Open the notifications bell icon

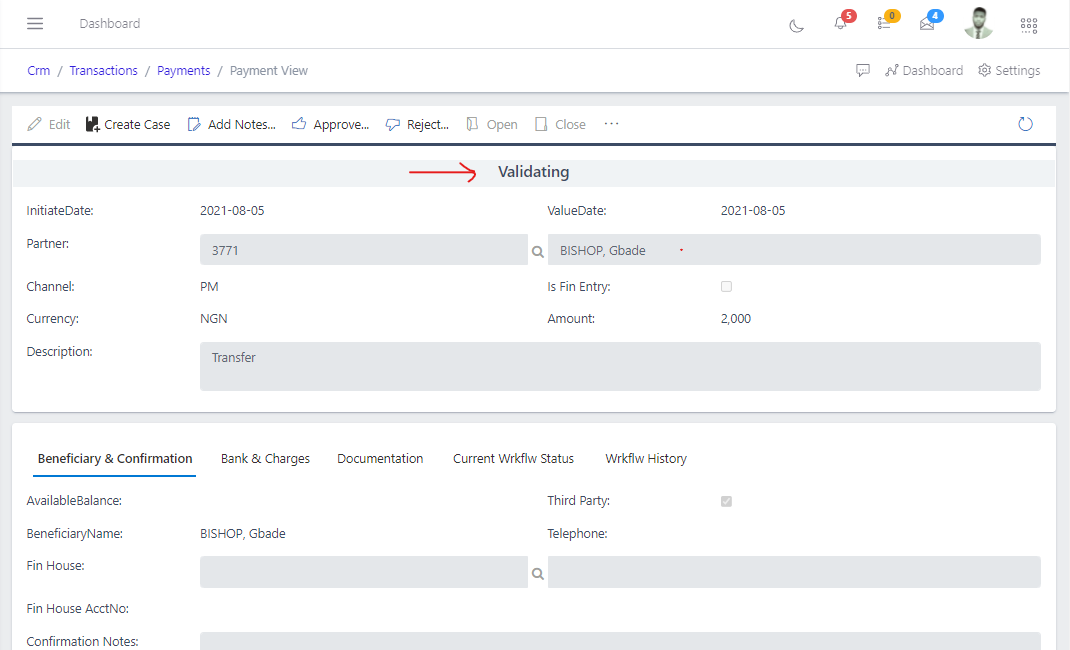click(840, 25)
